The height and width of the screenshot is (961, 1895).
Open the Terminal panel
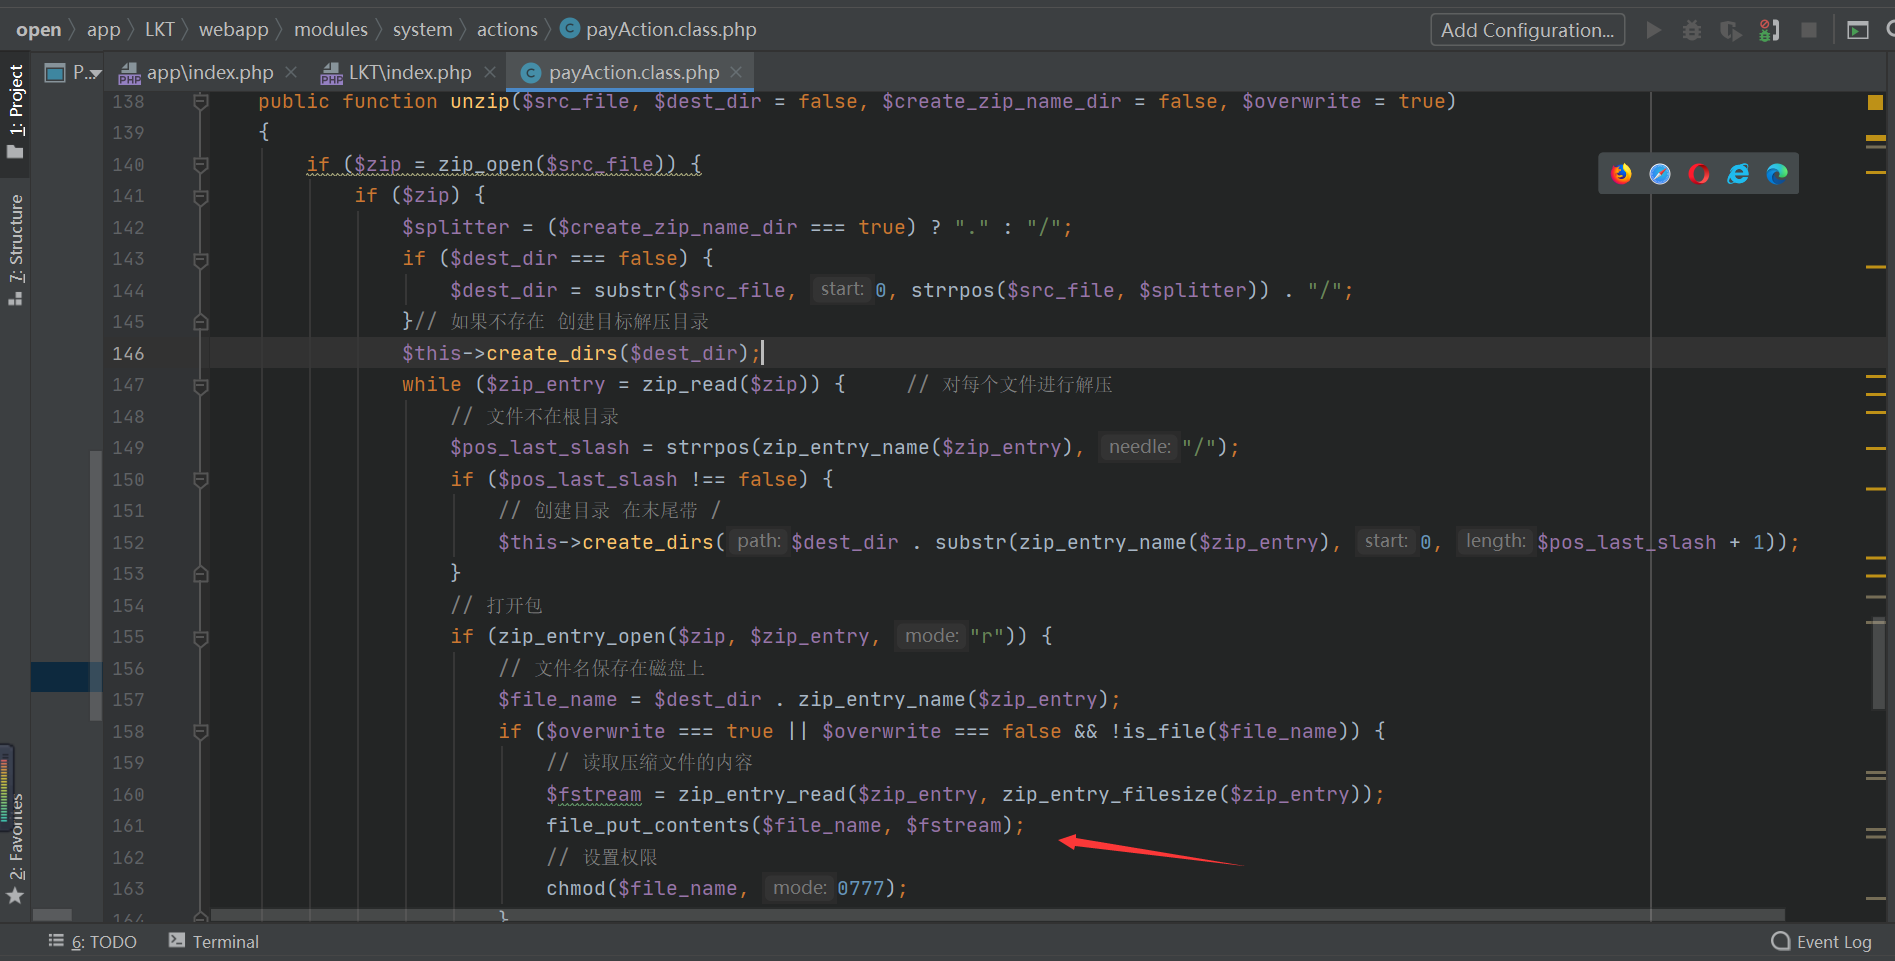214,942
